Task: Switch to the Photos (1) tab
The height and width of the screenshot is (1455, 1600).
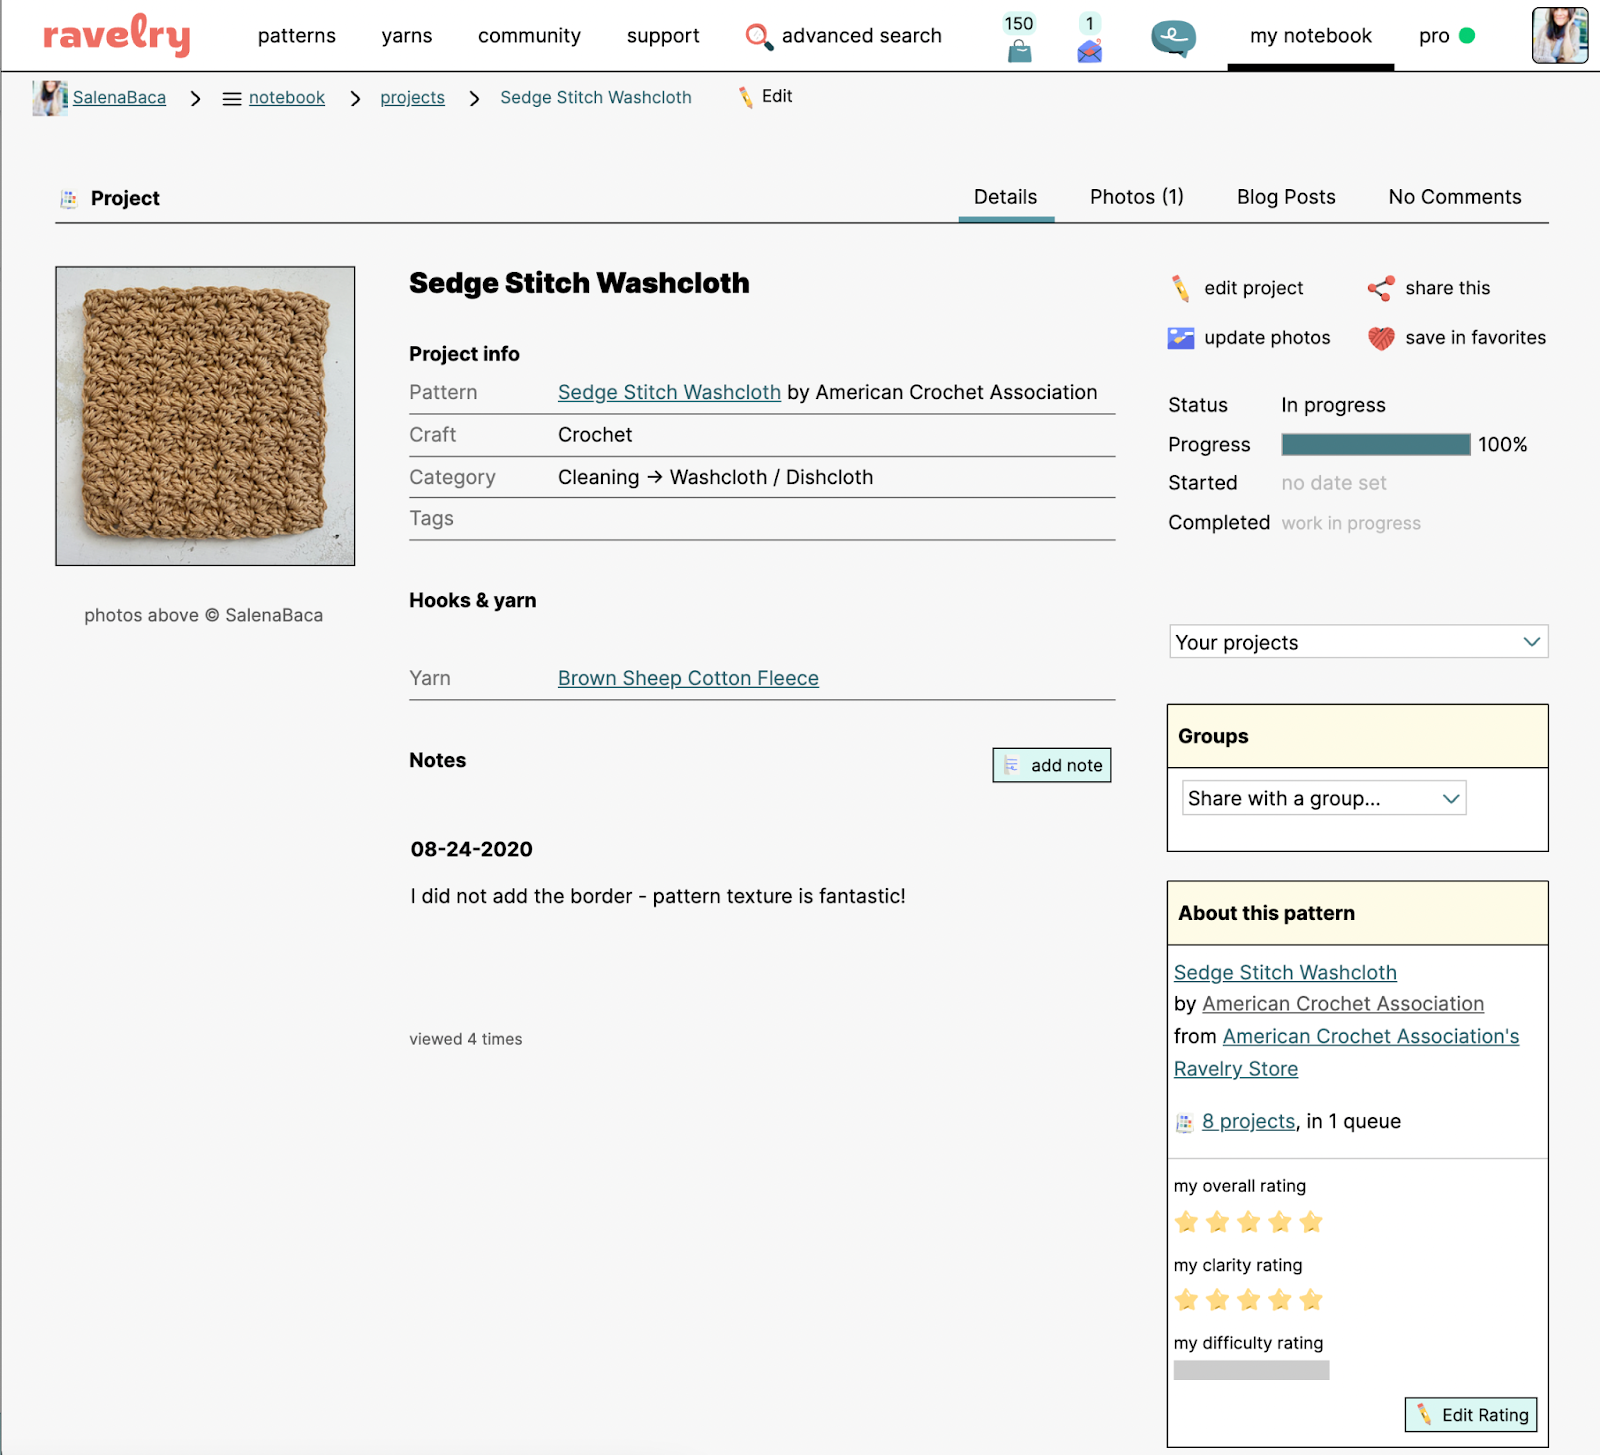Action: tap(1137, 197)
